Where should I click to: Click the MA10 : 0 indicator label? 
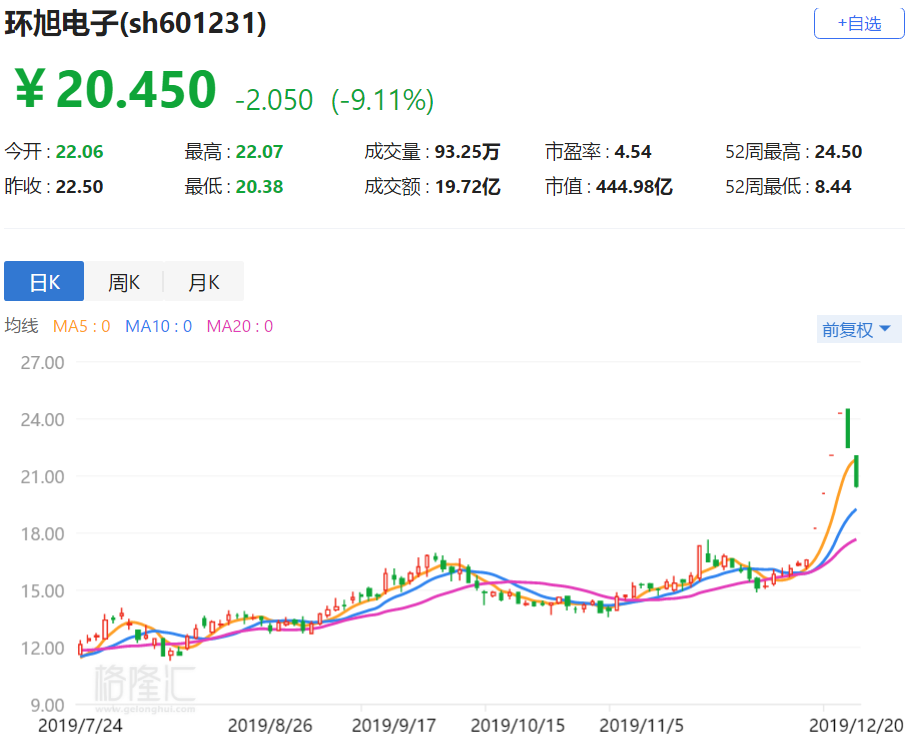click(x=158, y=326)
